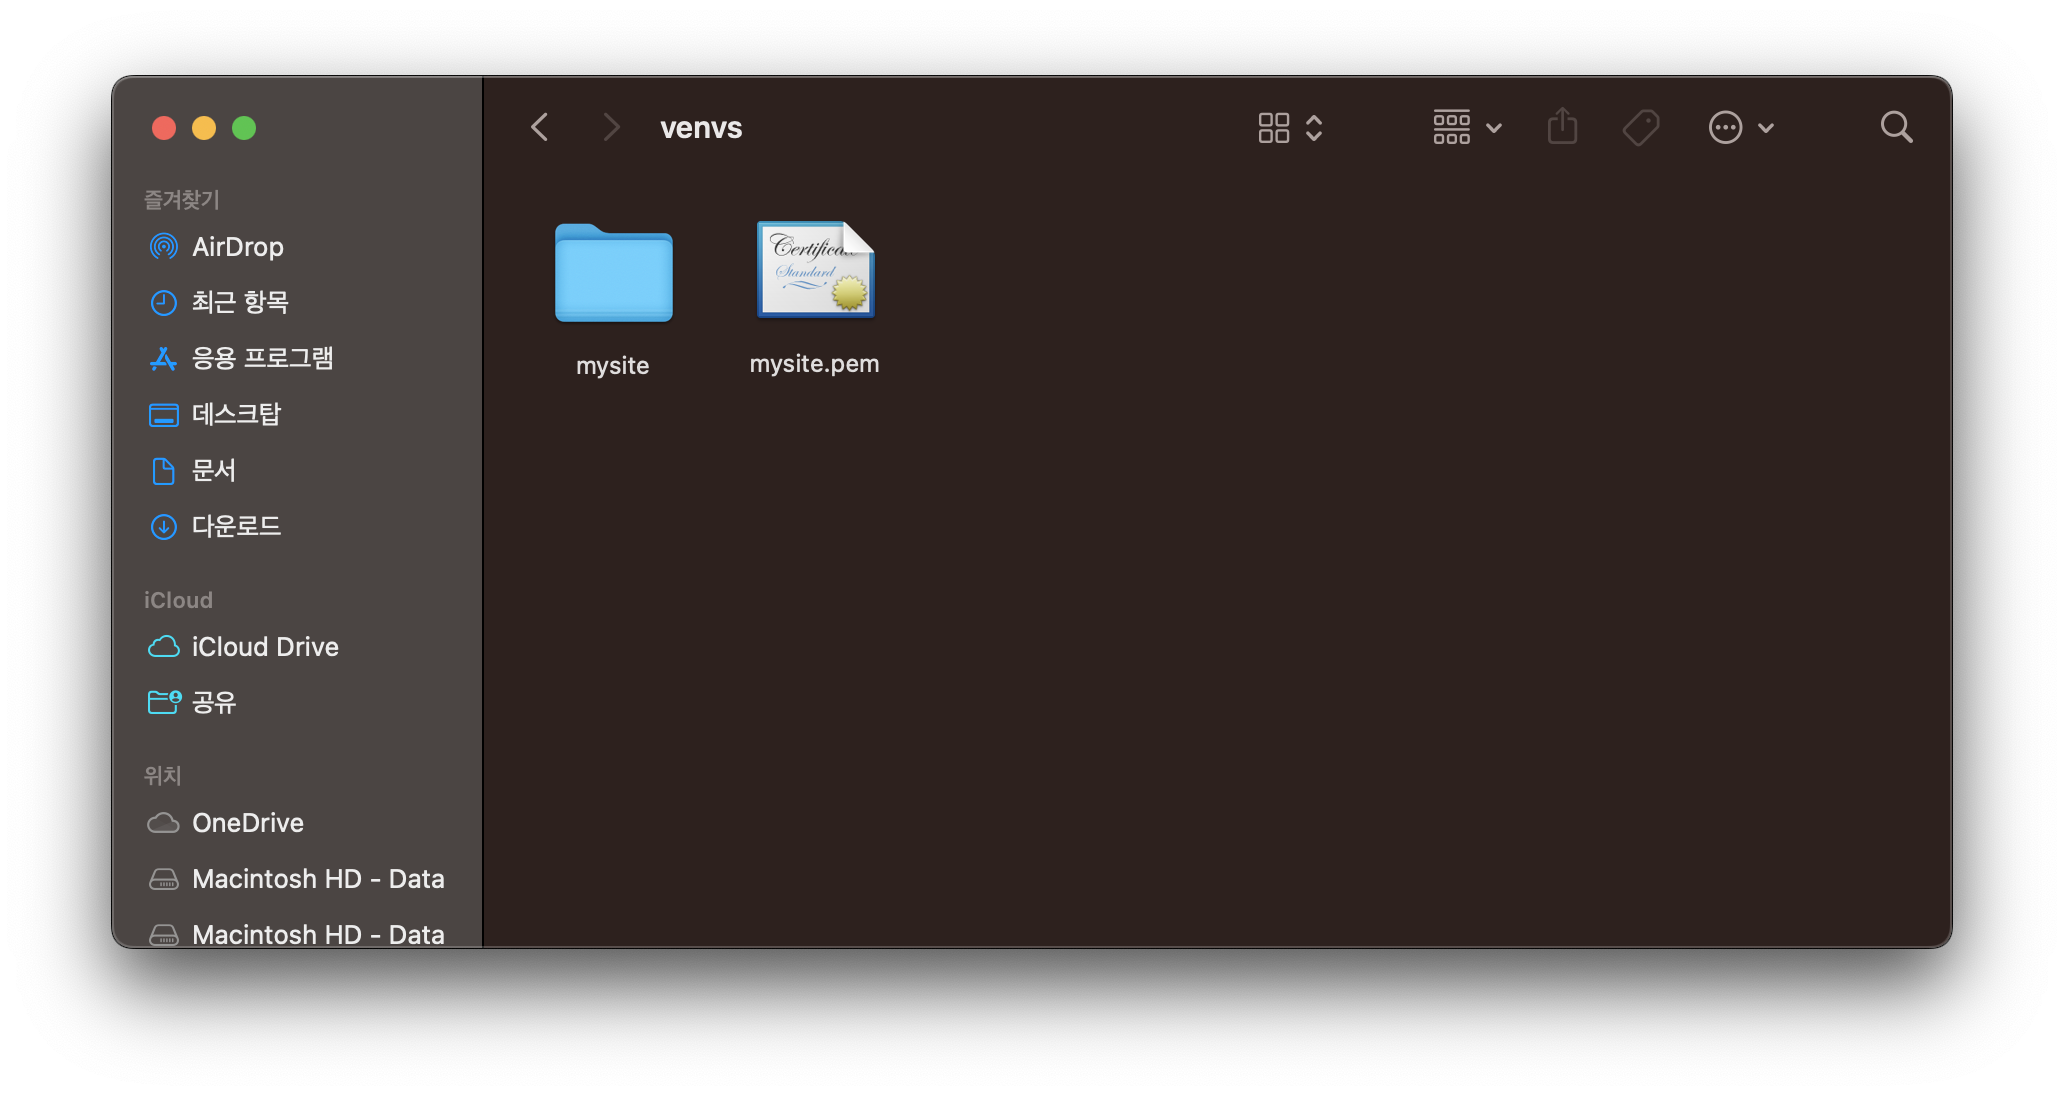Screen dimensions: 2064x1096
Task: Switch to icon view button
Action: click(x=1273, y=127)
